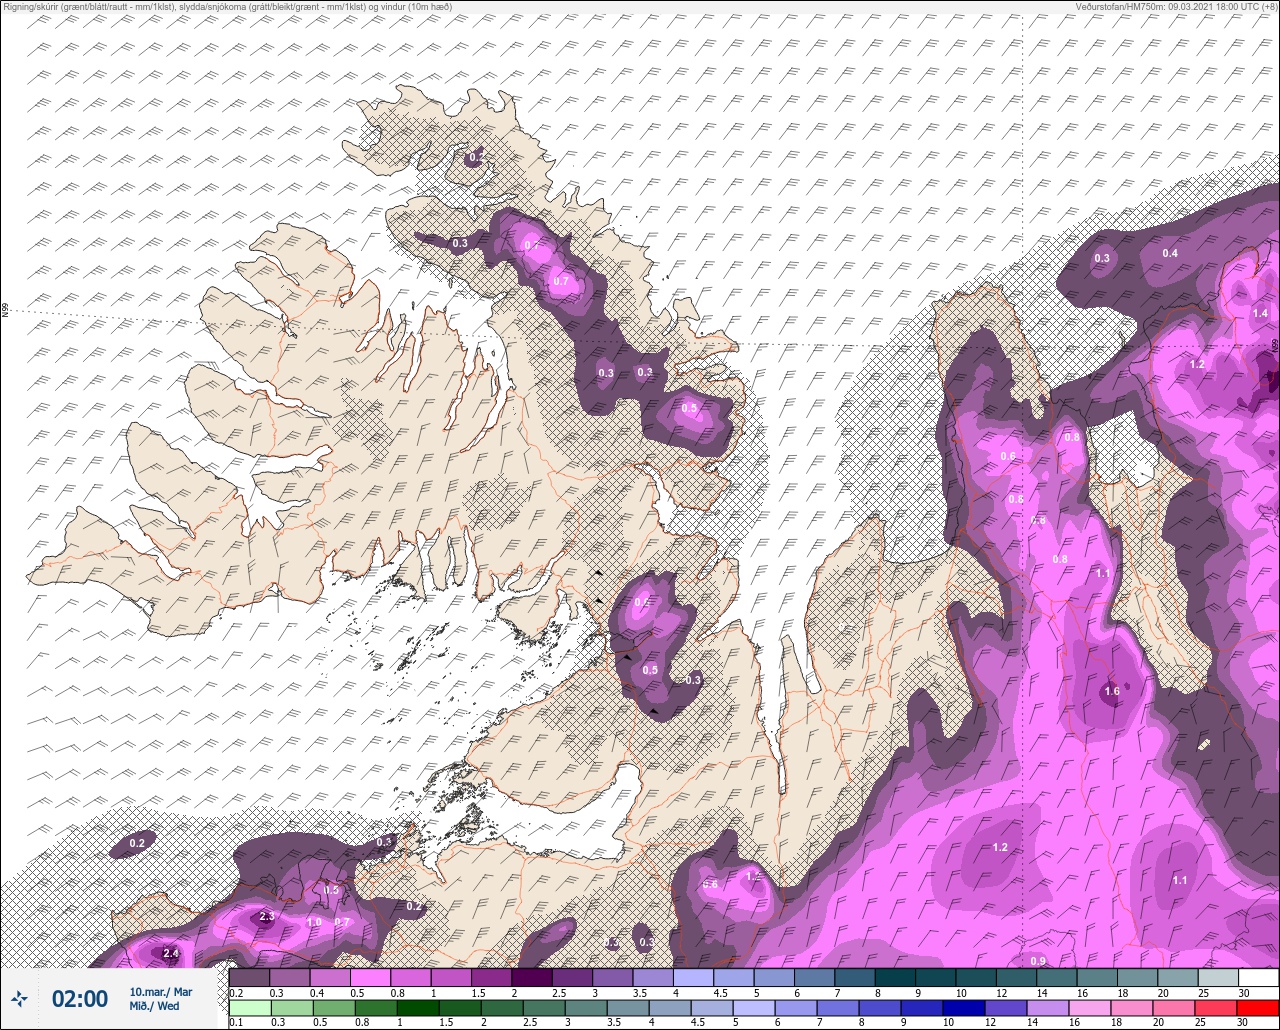Viewport: 1280px width, 1030px height.
Task: Pick the first dark purple swatch in top legend
Action: [250, 977]
